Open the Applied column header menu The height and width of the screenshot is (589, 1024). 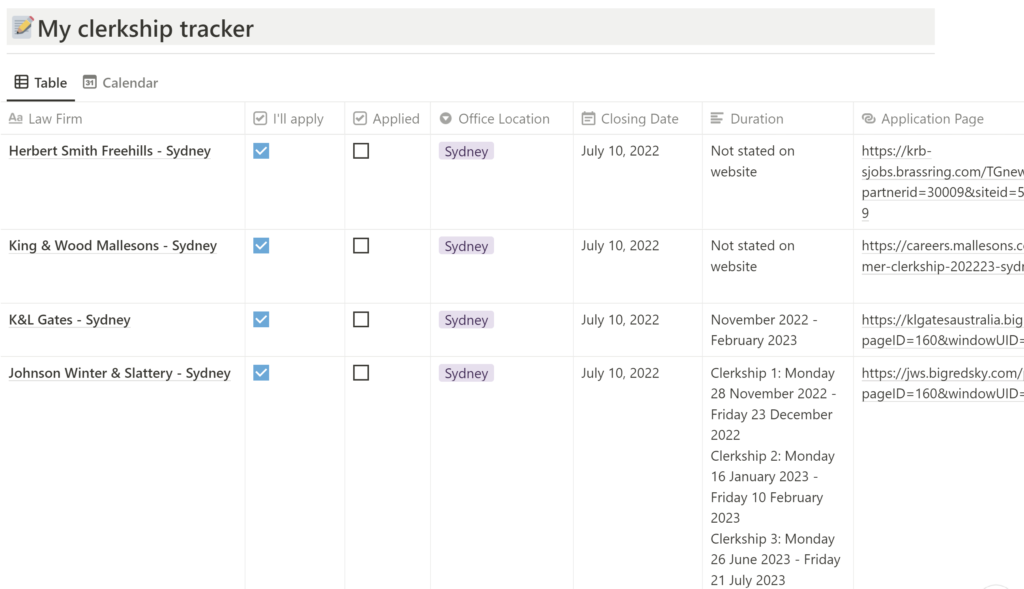pos(388,118)
